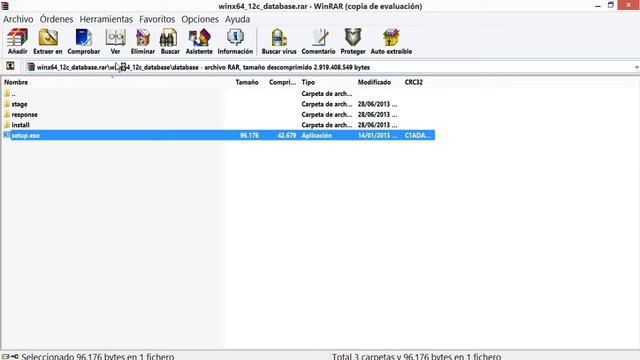Click the 'Seleccionado 96.176 bytes' status text
The image size is (640, 360).
(x=98, y=356)
